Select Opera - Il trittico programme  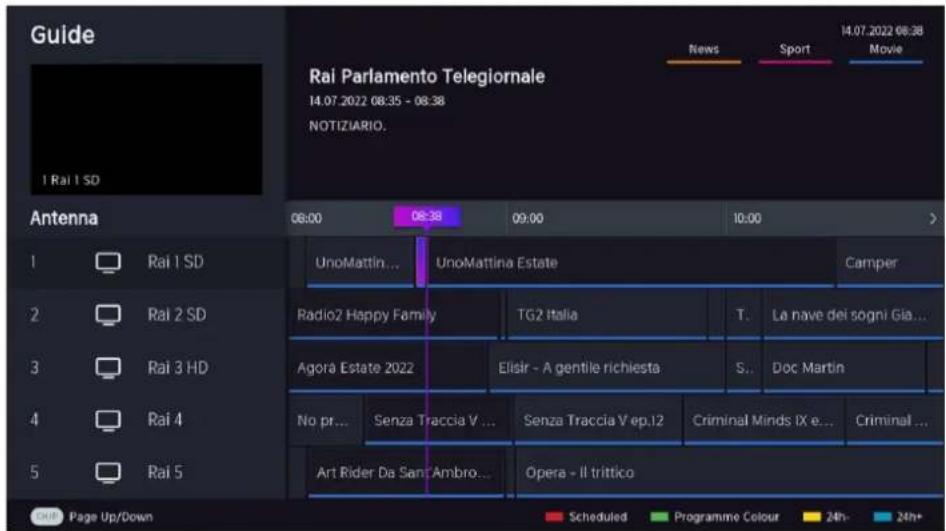click(729, 472)
